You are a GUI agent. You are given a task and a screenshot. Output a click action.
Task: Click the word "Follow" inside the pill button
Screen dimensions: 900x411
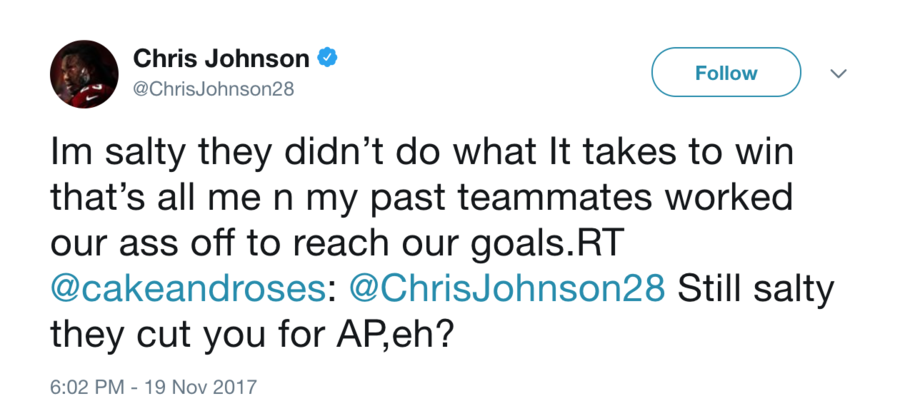726,73
